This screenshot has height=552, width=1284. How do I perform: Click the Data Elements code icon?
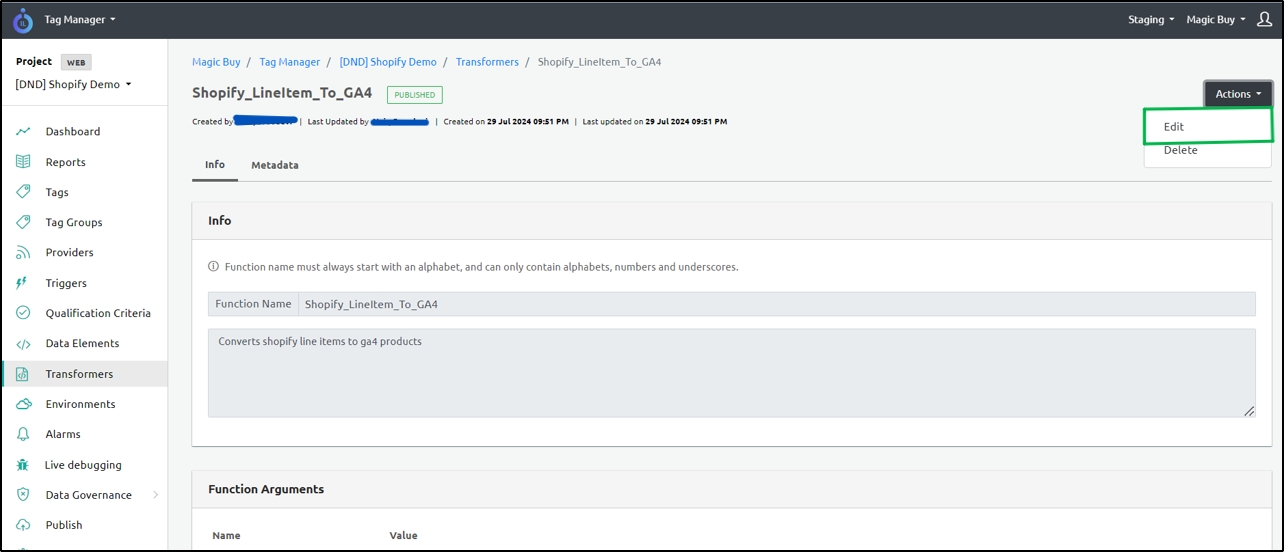23,343
